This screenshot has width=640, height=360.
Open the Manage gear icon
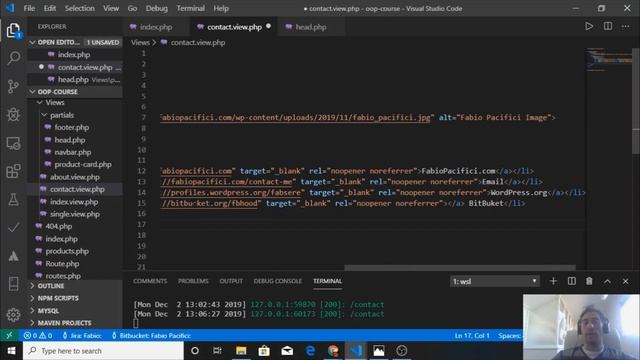pyautogui.click(x=13, y=315)
